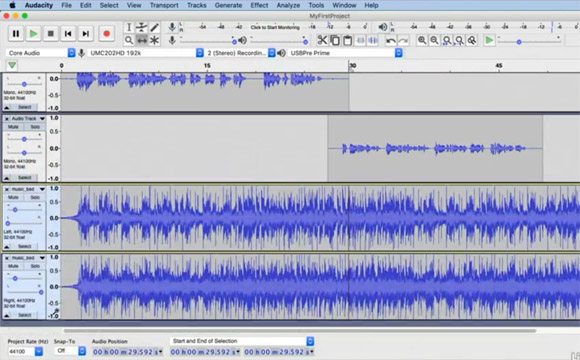Select the Multi-Tool asterisk icon
The image size is (580, 360).
pyautogui.click(x=154, y=40)
